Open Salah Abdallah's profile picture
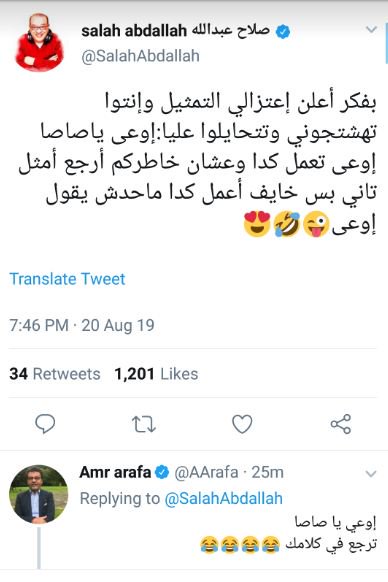Screen dimensions: 388x582 (39, 42)
